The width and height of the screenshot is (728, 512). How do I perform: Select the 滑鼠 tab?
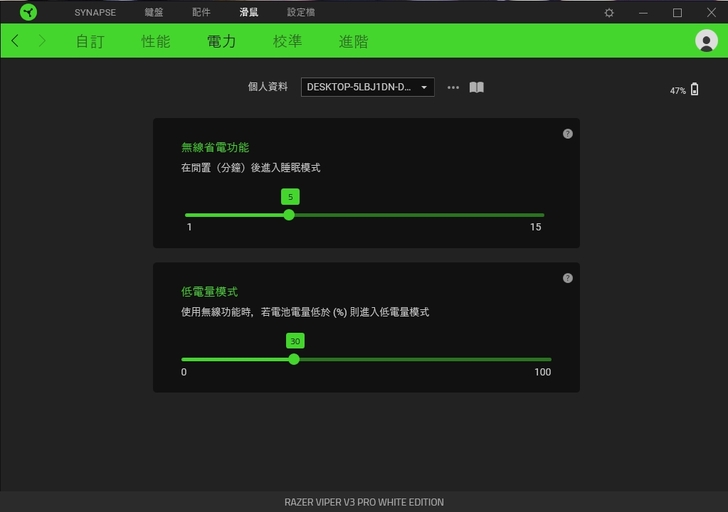(x=248, y=13)
